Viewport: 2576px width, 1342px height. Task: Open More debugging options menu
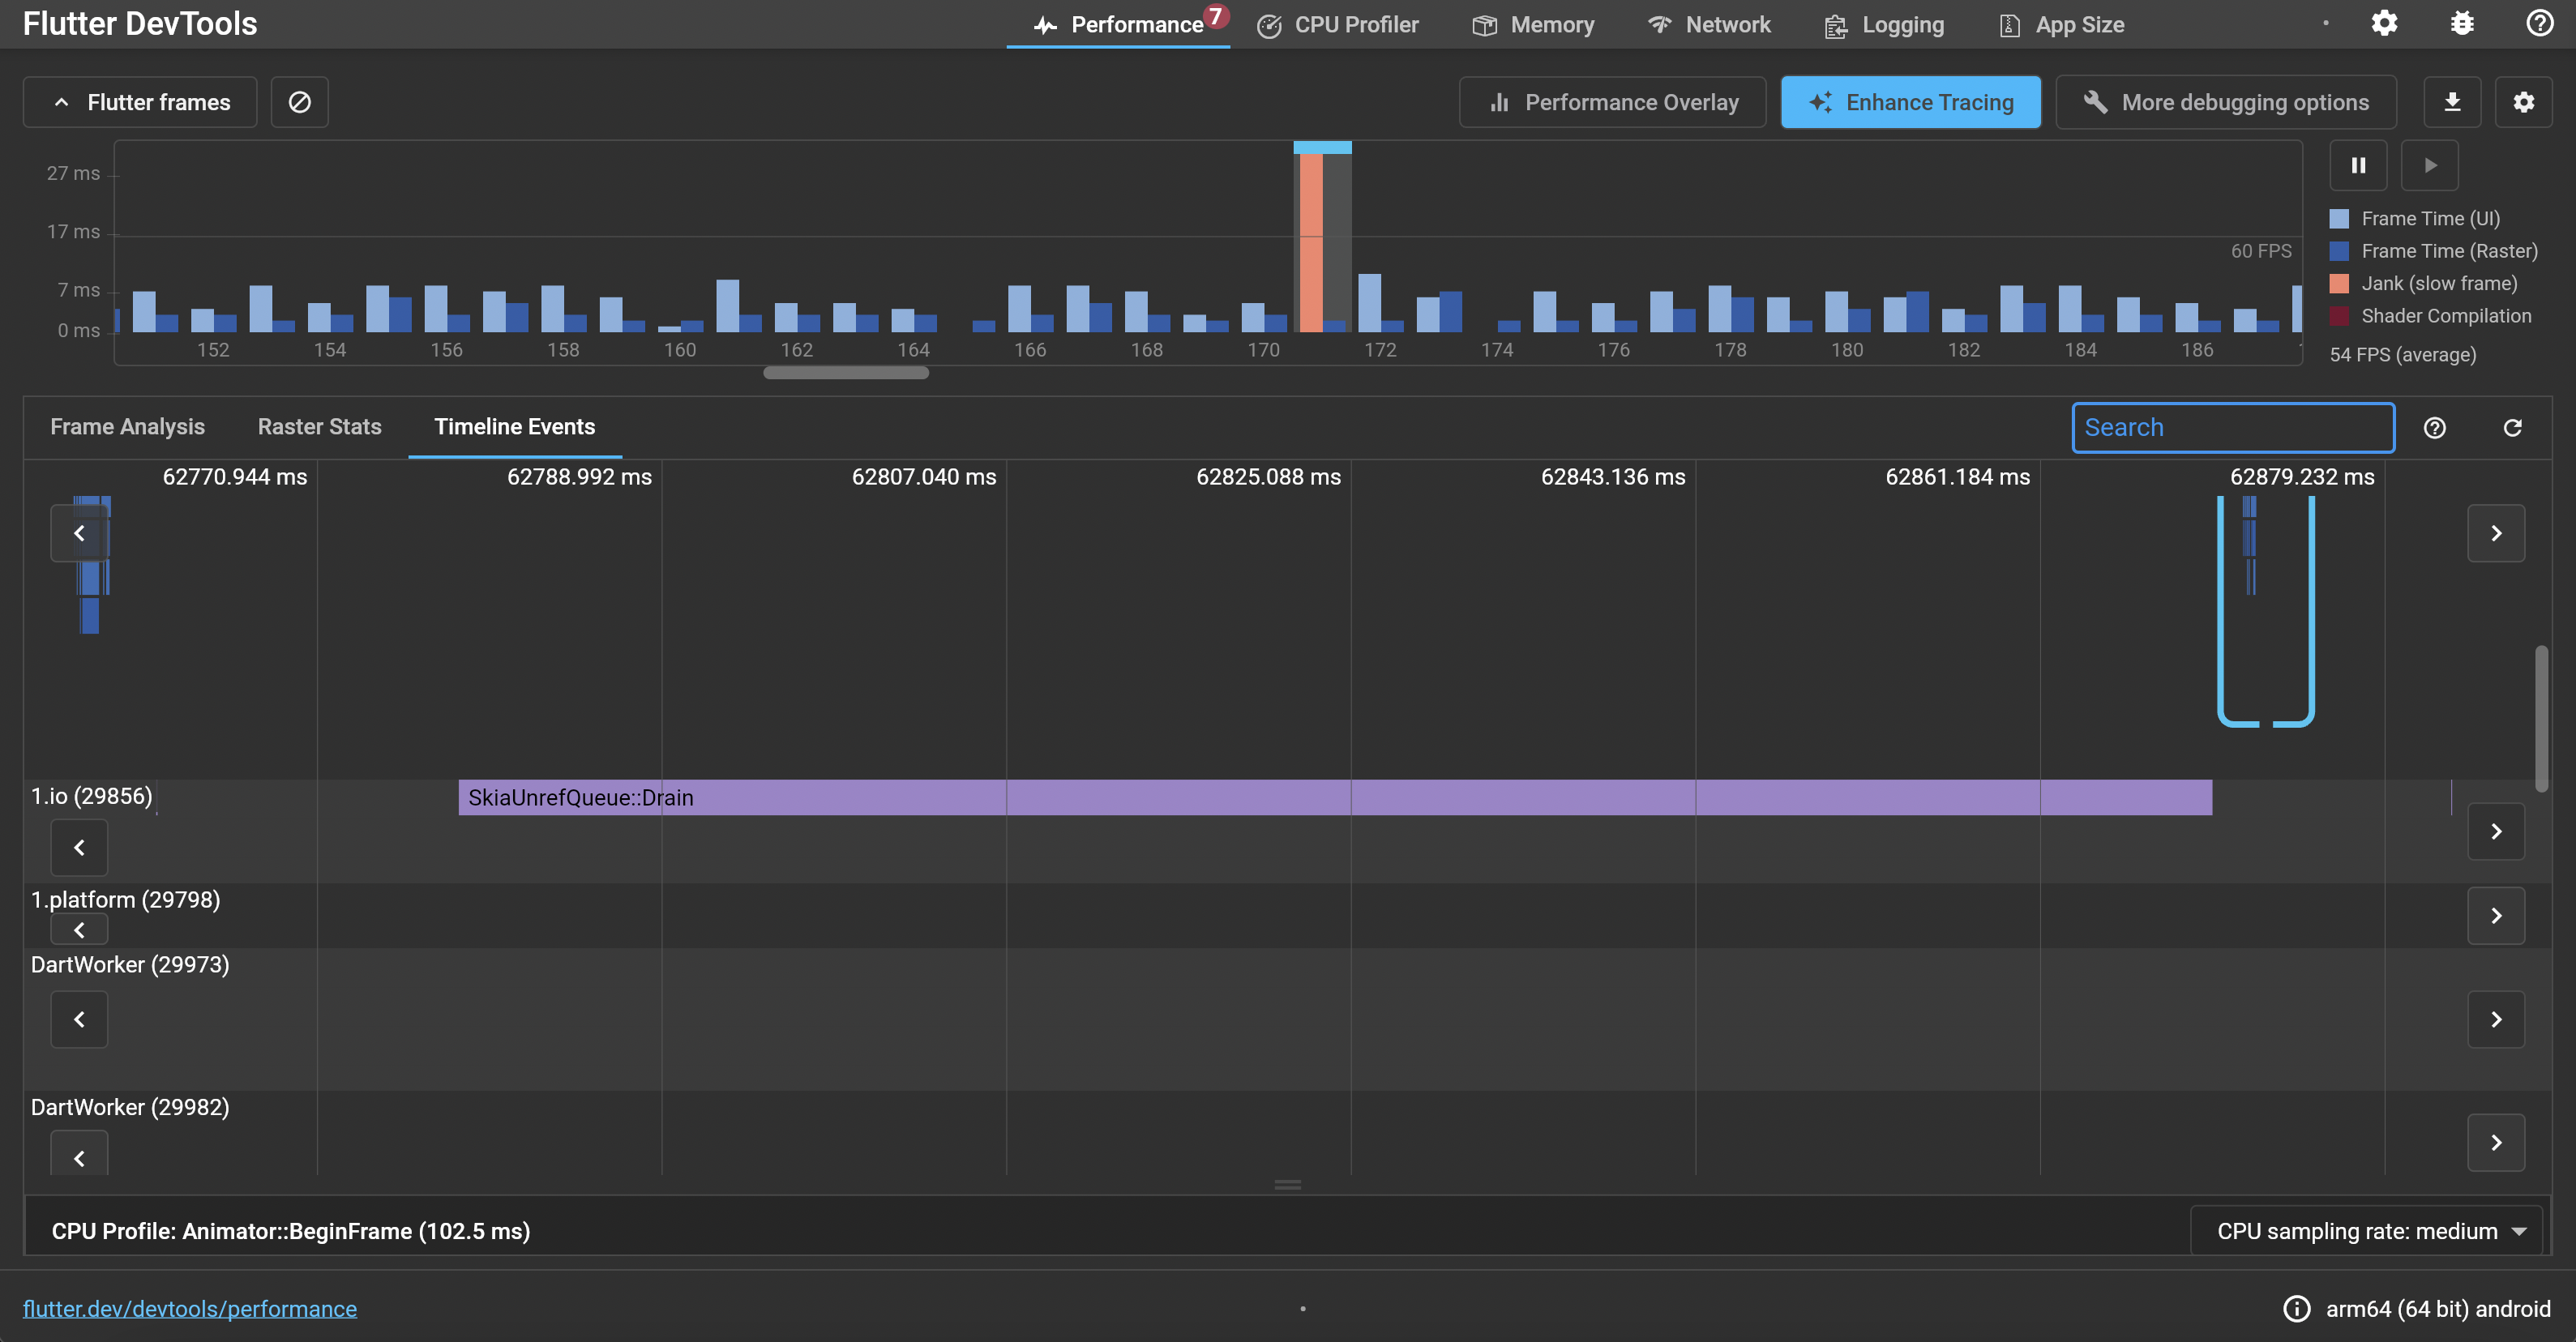tap(2225, 102)
